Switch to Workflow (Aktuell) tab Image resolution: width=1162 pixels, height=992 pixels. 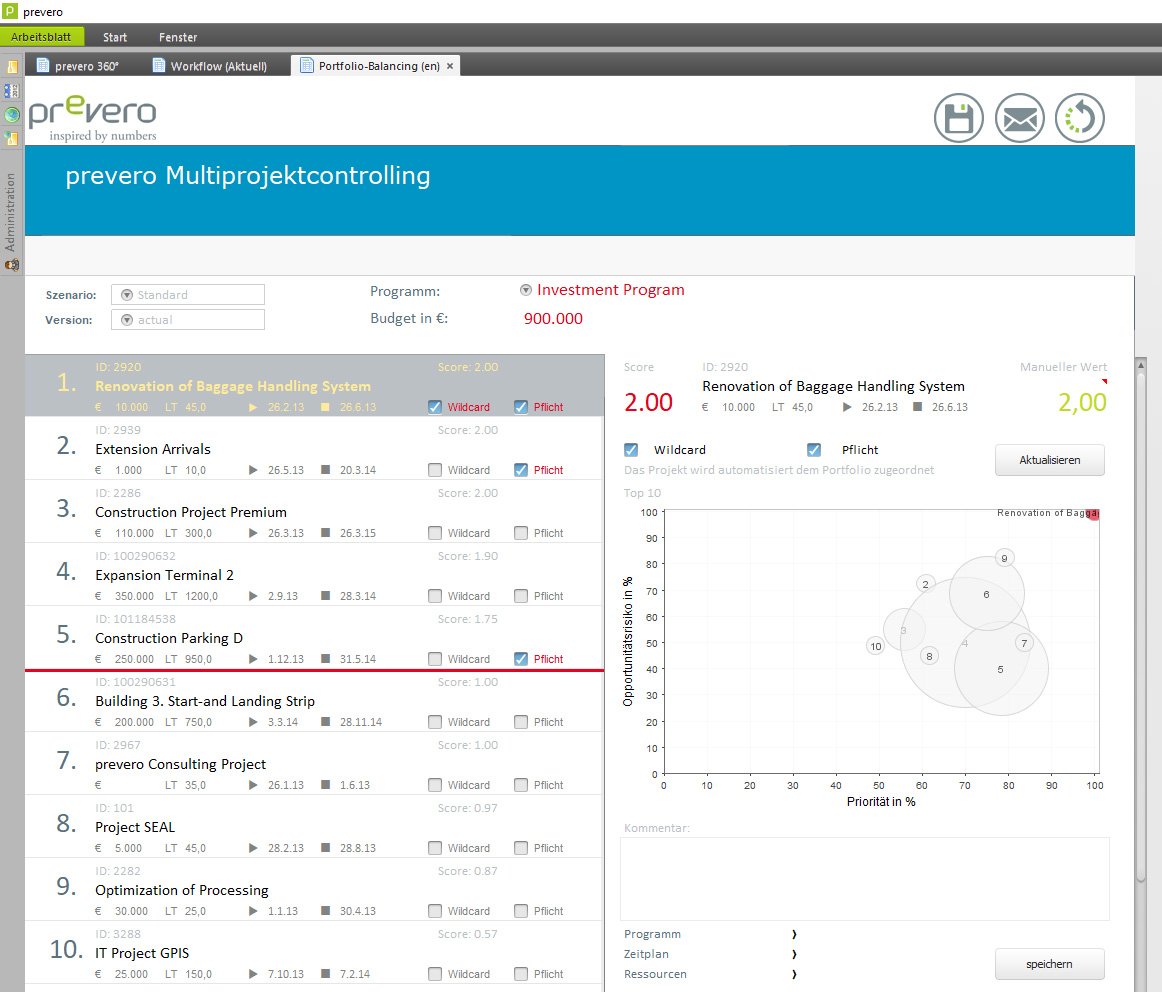tap(210, 66)
